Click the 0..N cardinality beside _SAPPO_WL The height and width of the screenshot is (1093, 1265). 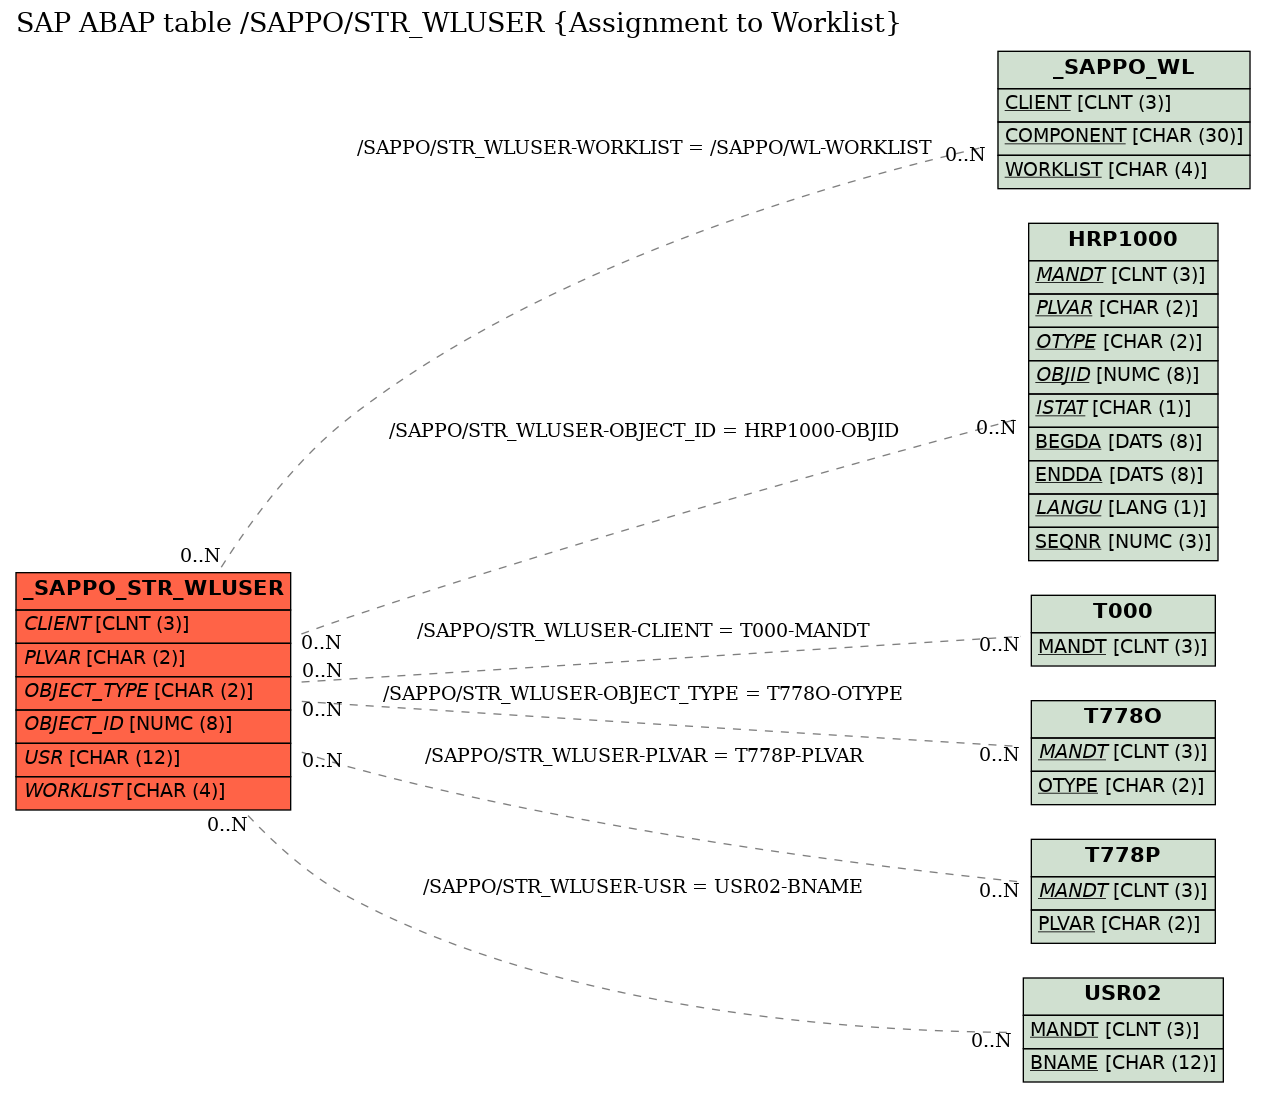point(966,155)
